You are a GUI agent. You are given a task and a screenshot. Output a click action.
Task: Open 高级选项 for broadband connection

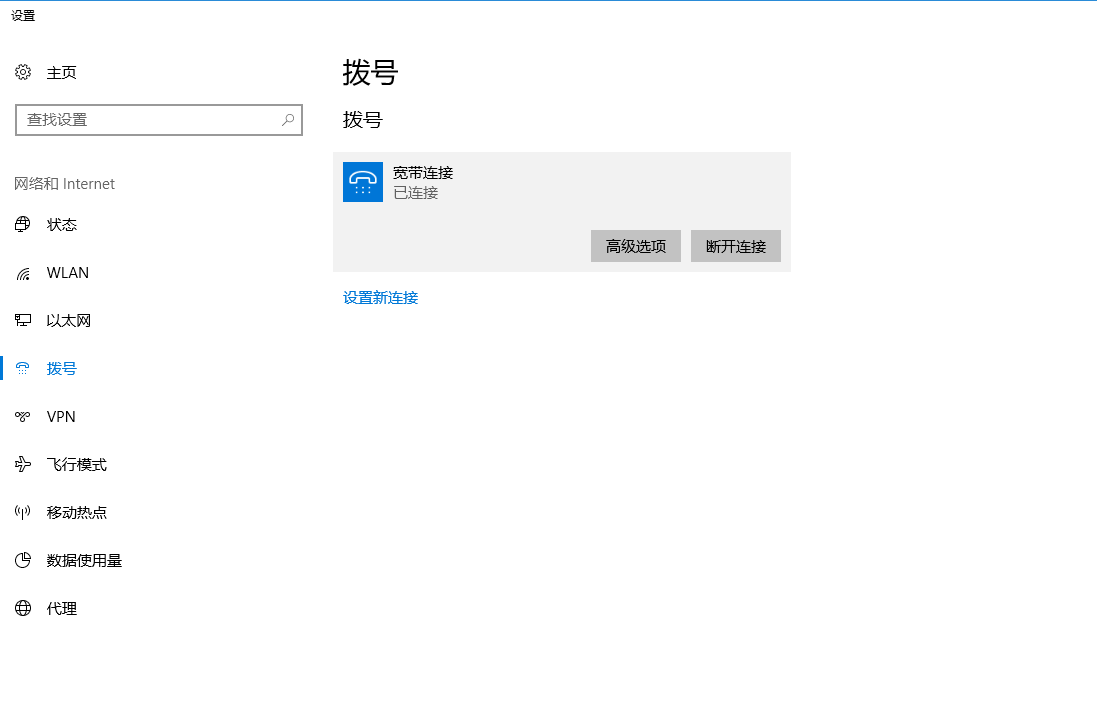[636, 246]
